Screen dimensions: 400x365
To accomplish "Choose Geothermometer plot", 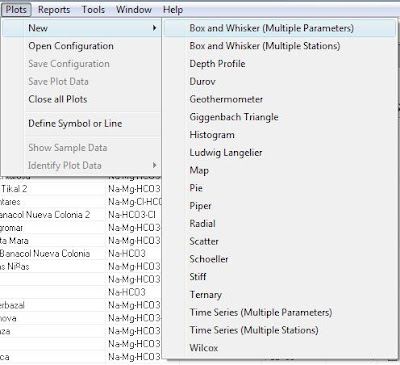I will [x=226, y=99].
